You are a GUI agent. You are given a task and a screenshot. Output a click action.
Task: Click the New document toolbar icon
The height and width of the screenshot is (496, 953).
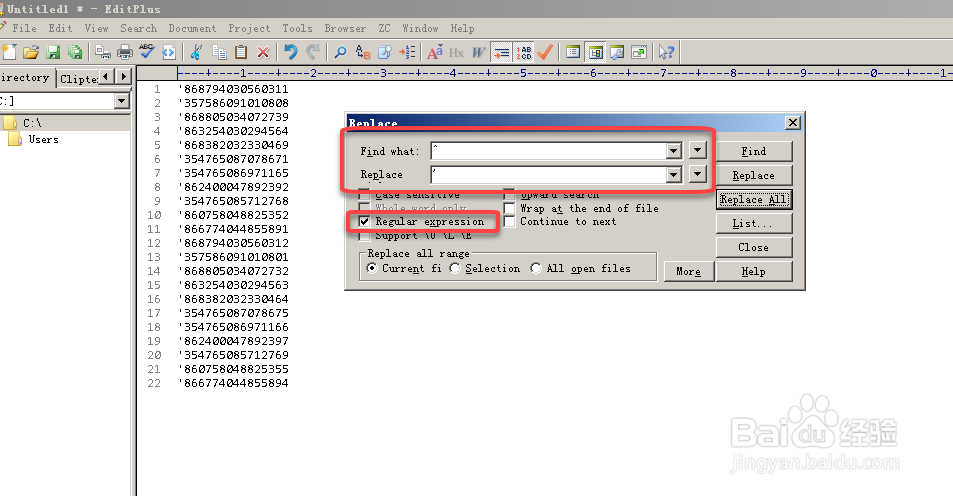pyautogui.click(x=9, y=52)
